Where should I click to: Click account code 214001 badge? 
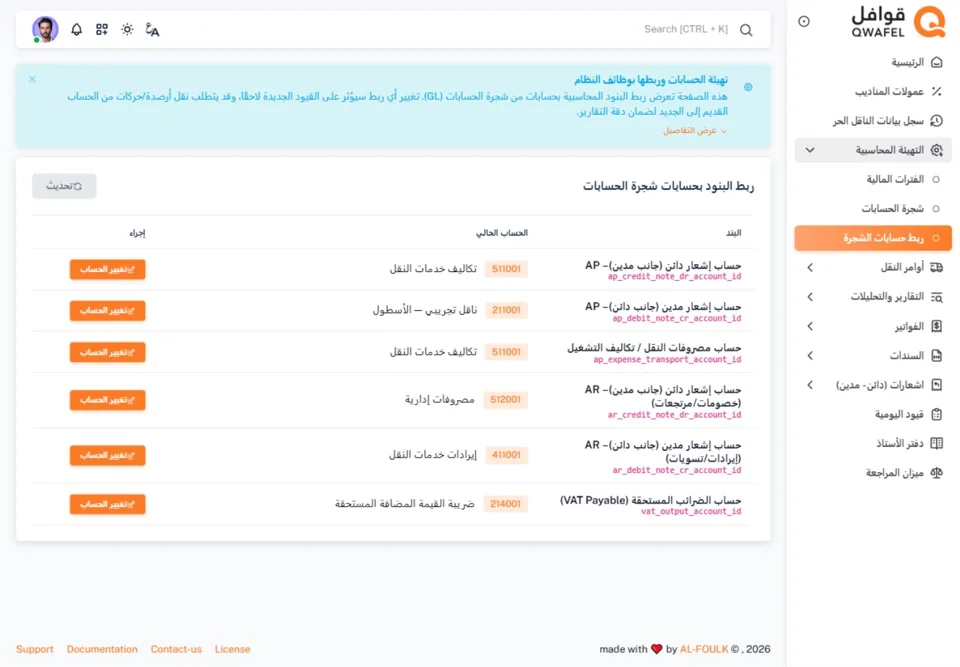506,503
